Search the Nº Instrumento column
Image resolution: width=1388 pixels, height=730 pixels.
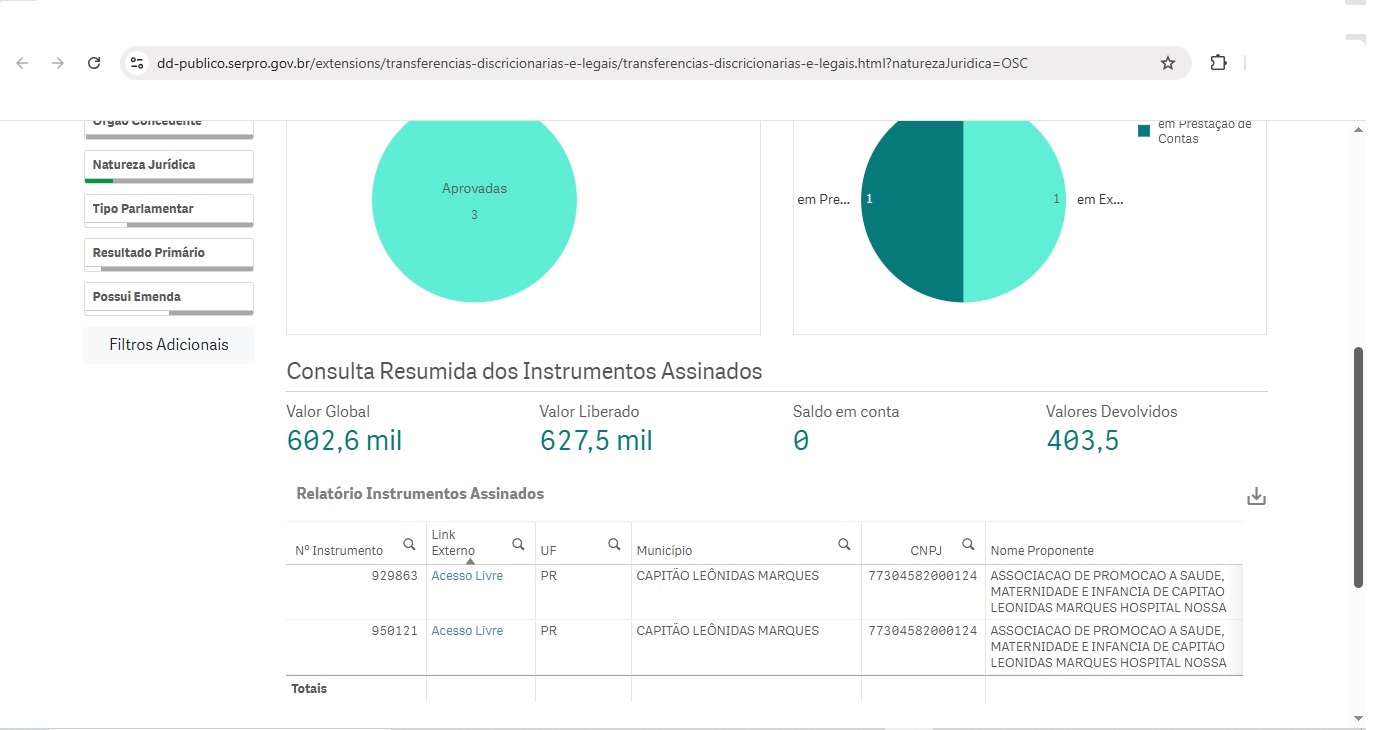[409, 544]
